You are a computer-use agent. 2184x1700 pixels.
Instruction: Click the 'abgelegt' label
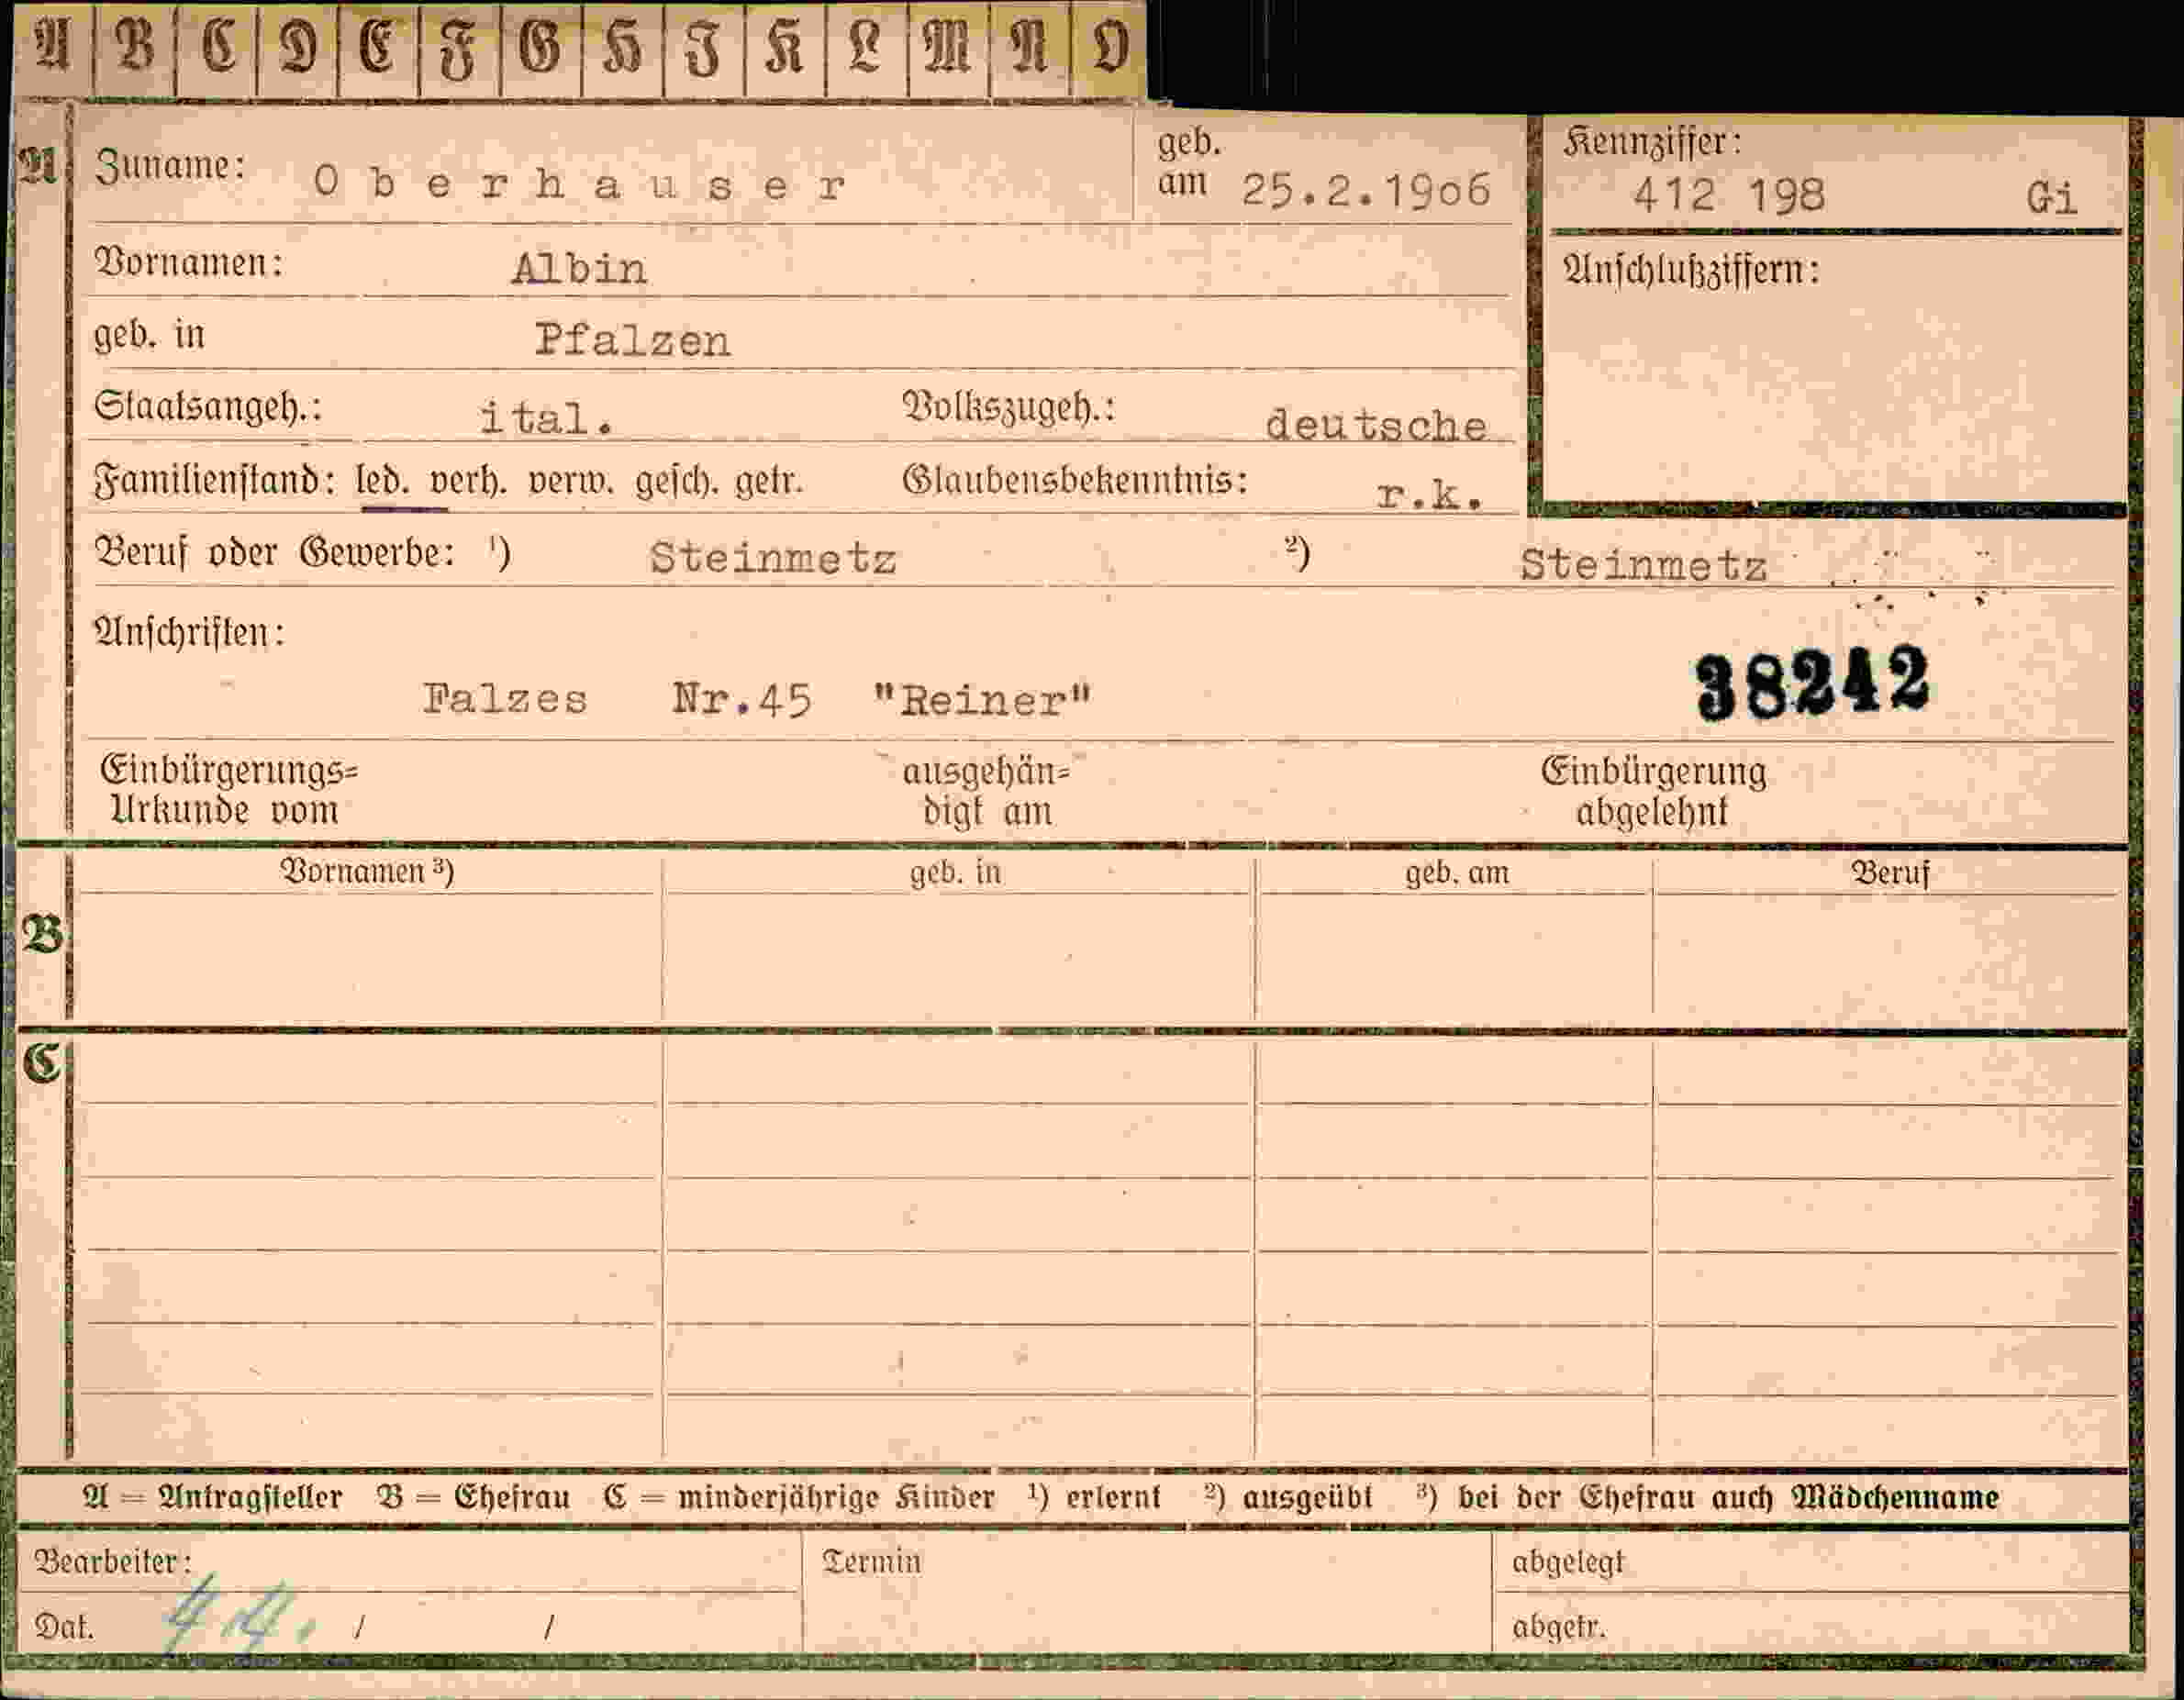coord(1568,1562)
